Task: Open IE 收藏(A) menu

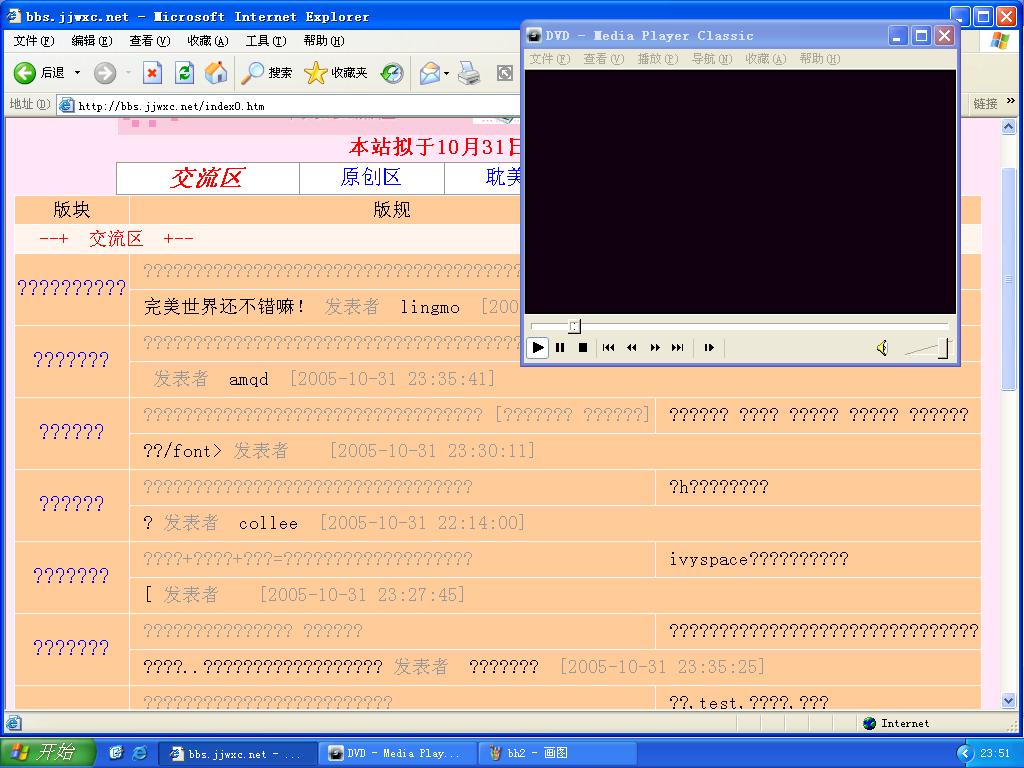Action: [x=208, y=40]
